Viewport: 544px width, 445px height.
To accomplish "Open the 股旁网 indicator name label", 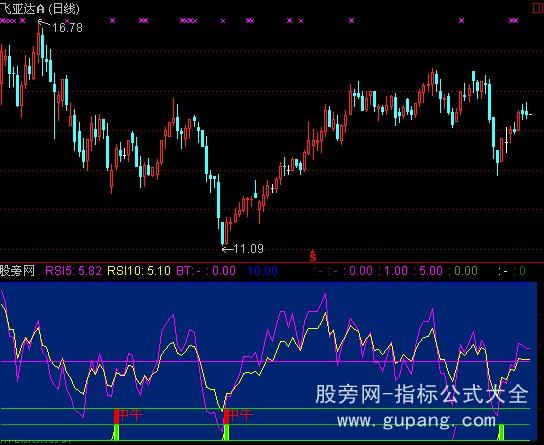I will (x=17, y=271).
